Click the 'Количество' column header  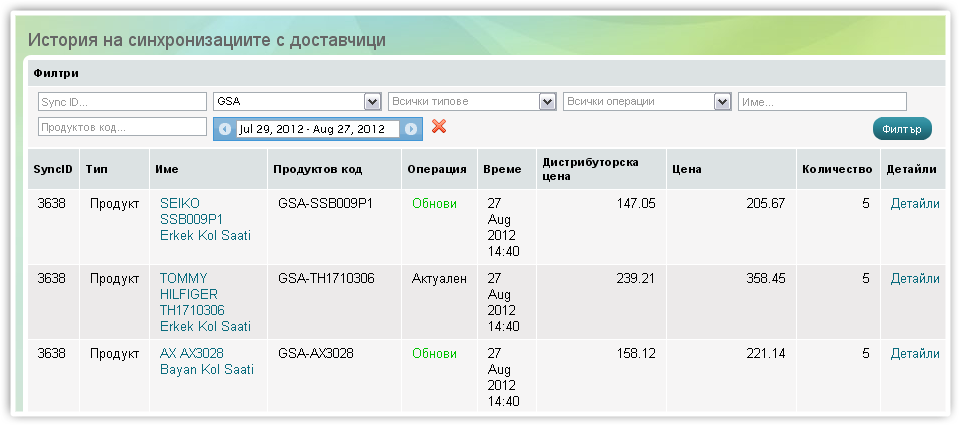click(837, 169)
